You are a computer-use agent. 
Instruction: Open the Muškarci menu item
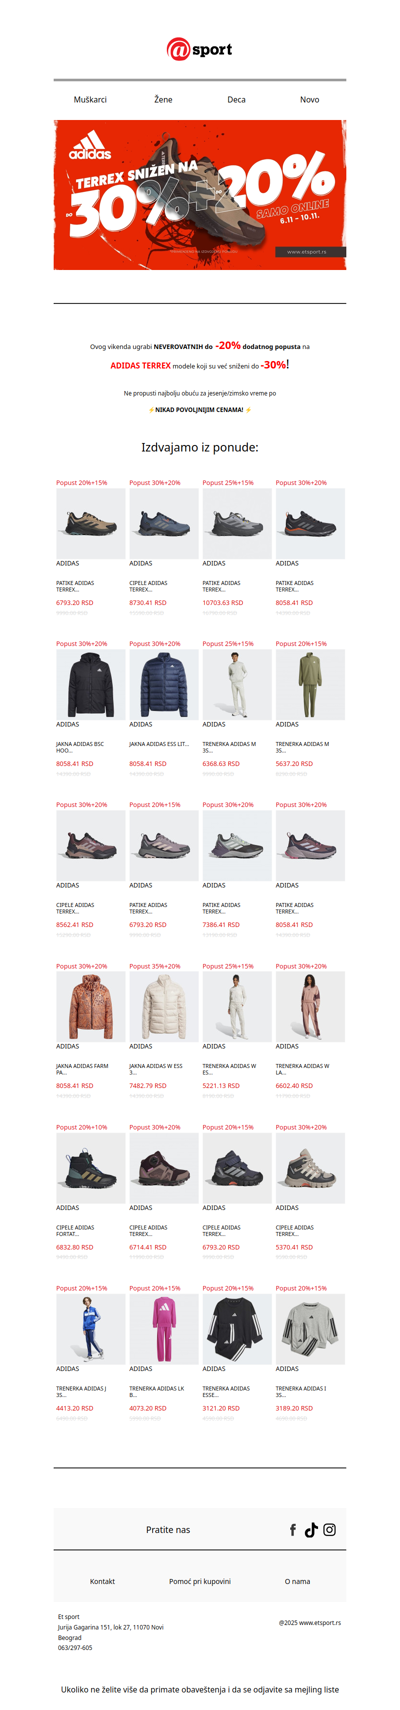coord(90,100)
